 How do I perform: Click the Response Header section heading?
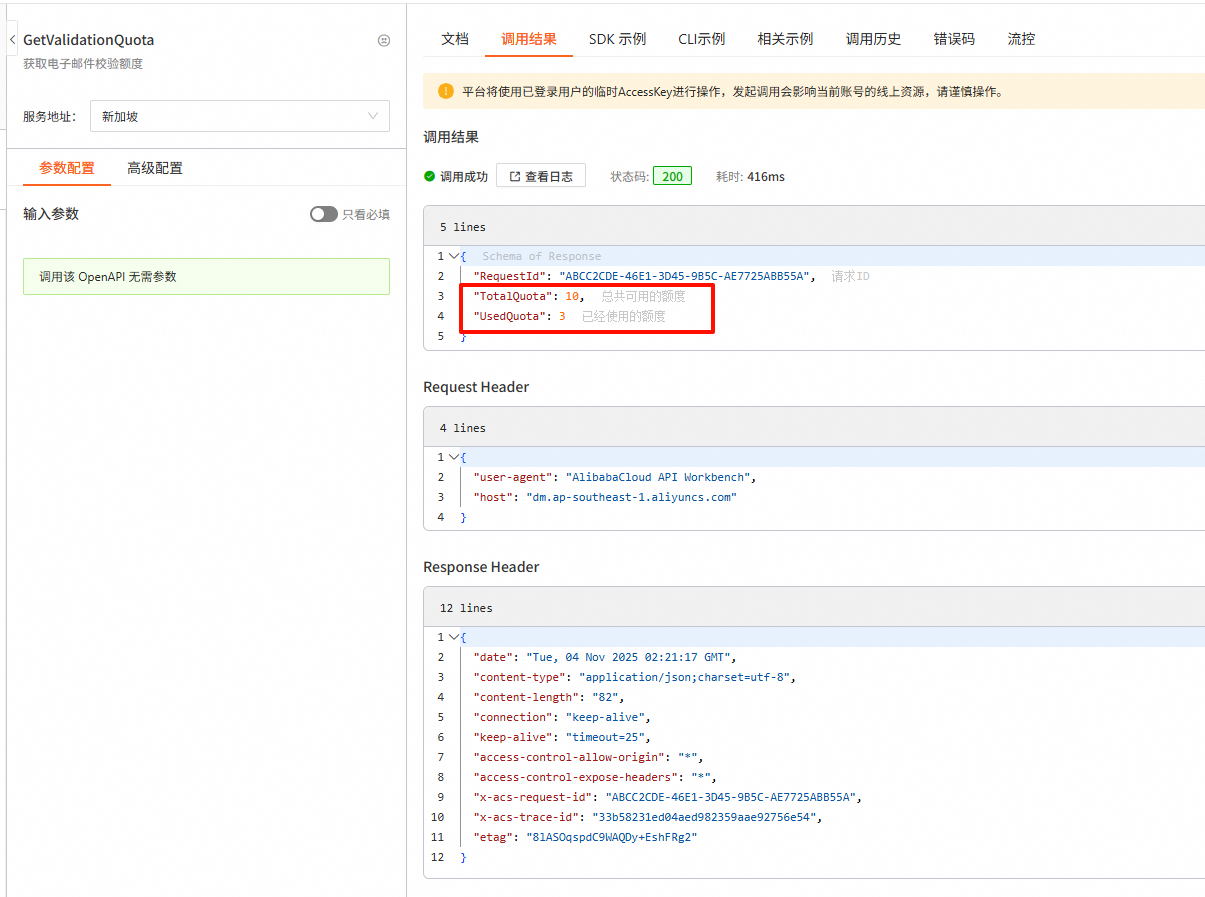(x=481, y=567)
